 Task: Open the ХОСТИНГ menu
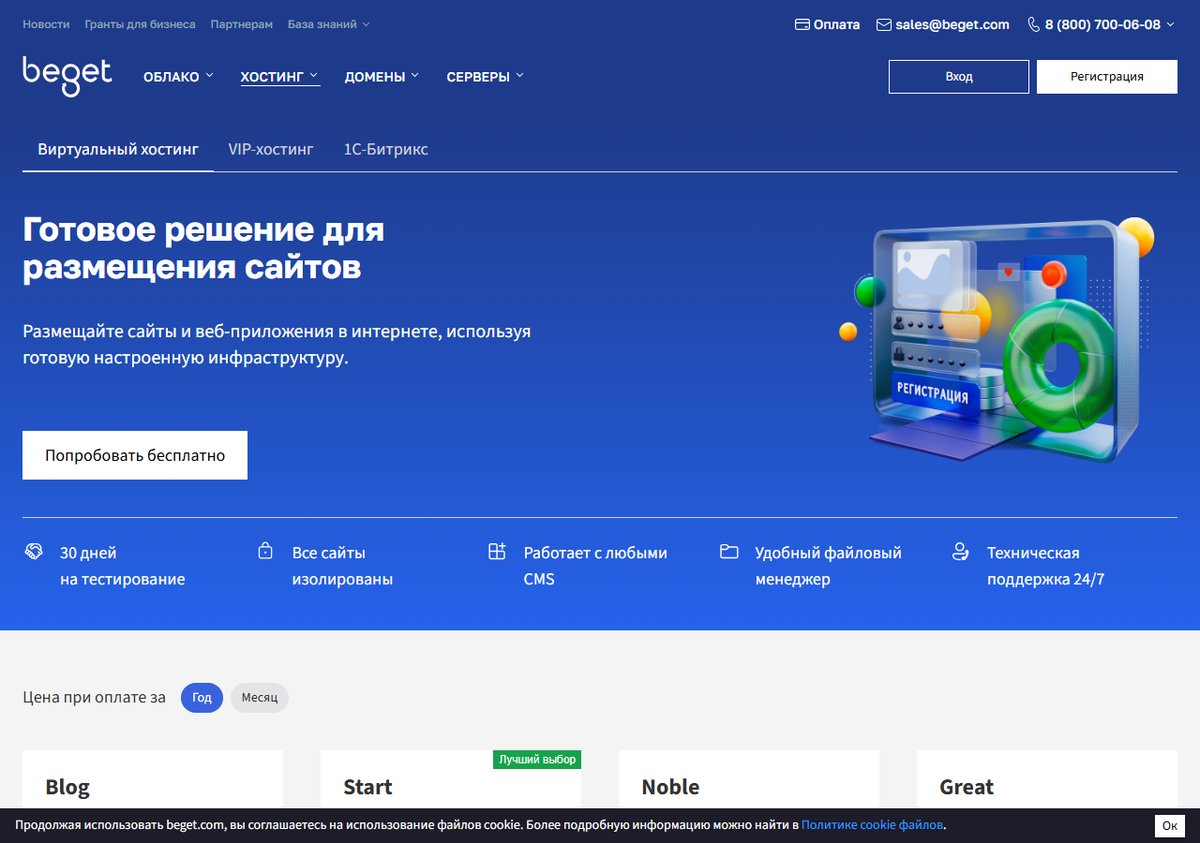pos(280,76)
